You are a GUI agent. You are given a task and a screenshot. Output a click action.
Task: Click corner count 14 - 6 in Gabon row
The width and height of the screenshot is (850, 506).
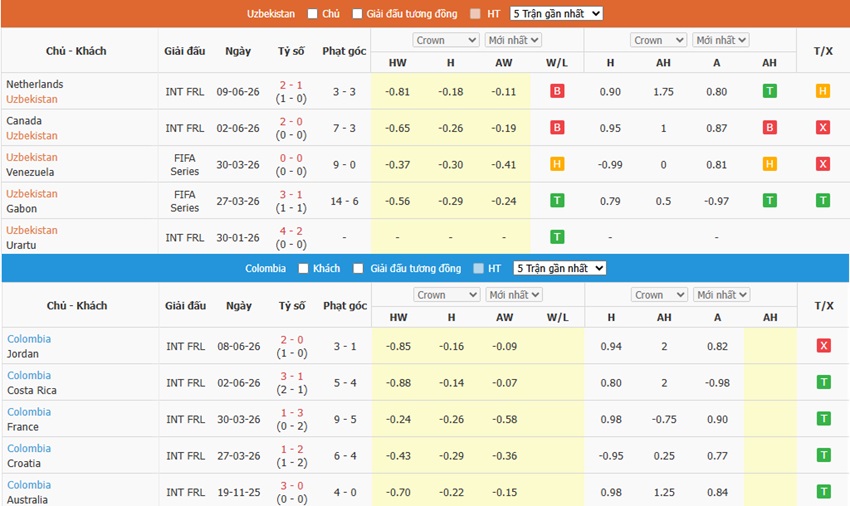point(344,201)
